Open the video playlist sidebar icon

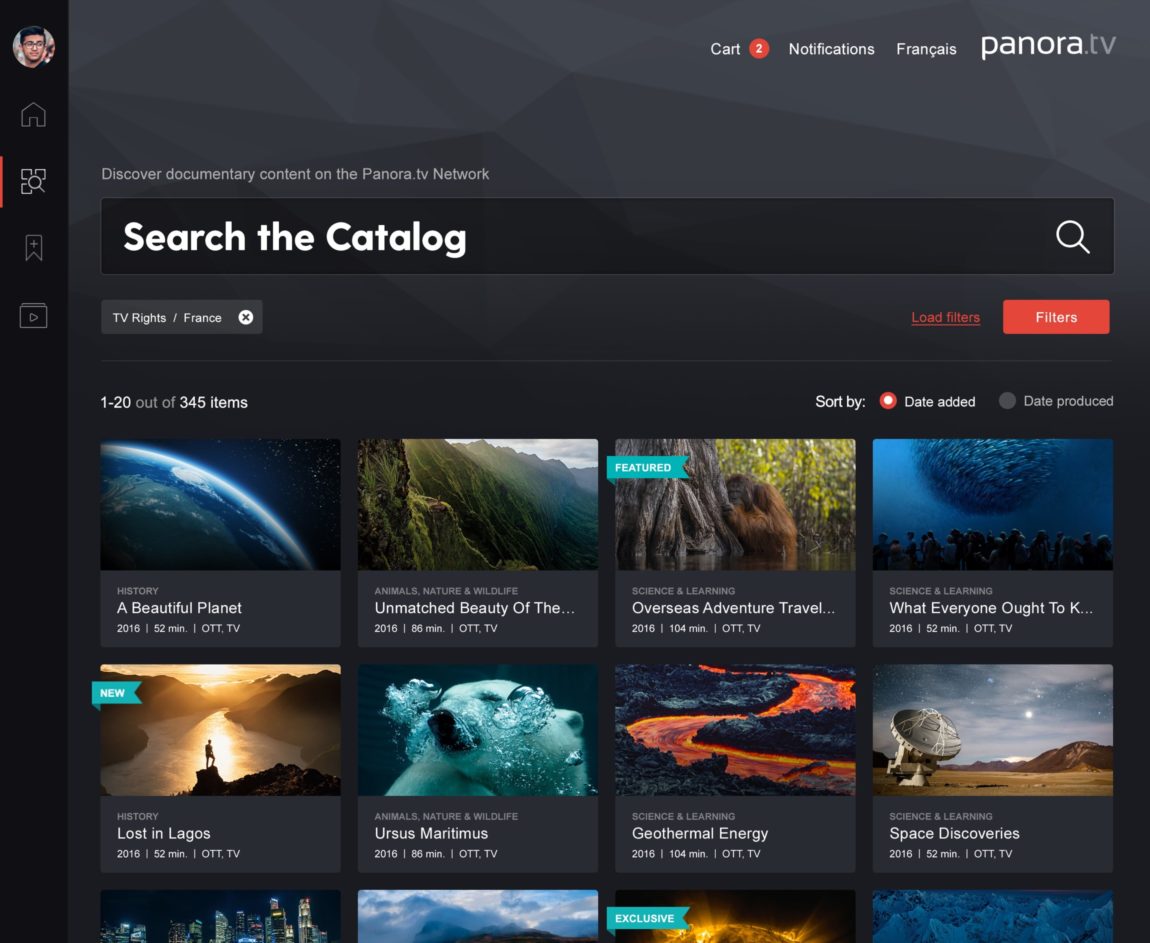[x=33, y=316]
